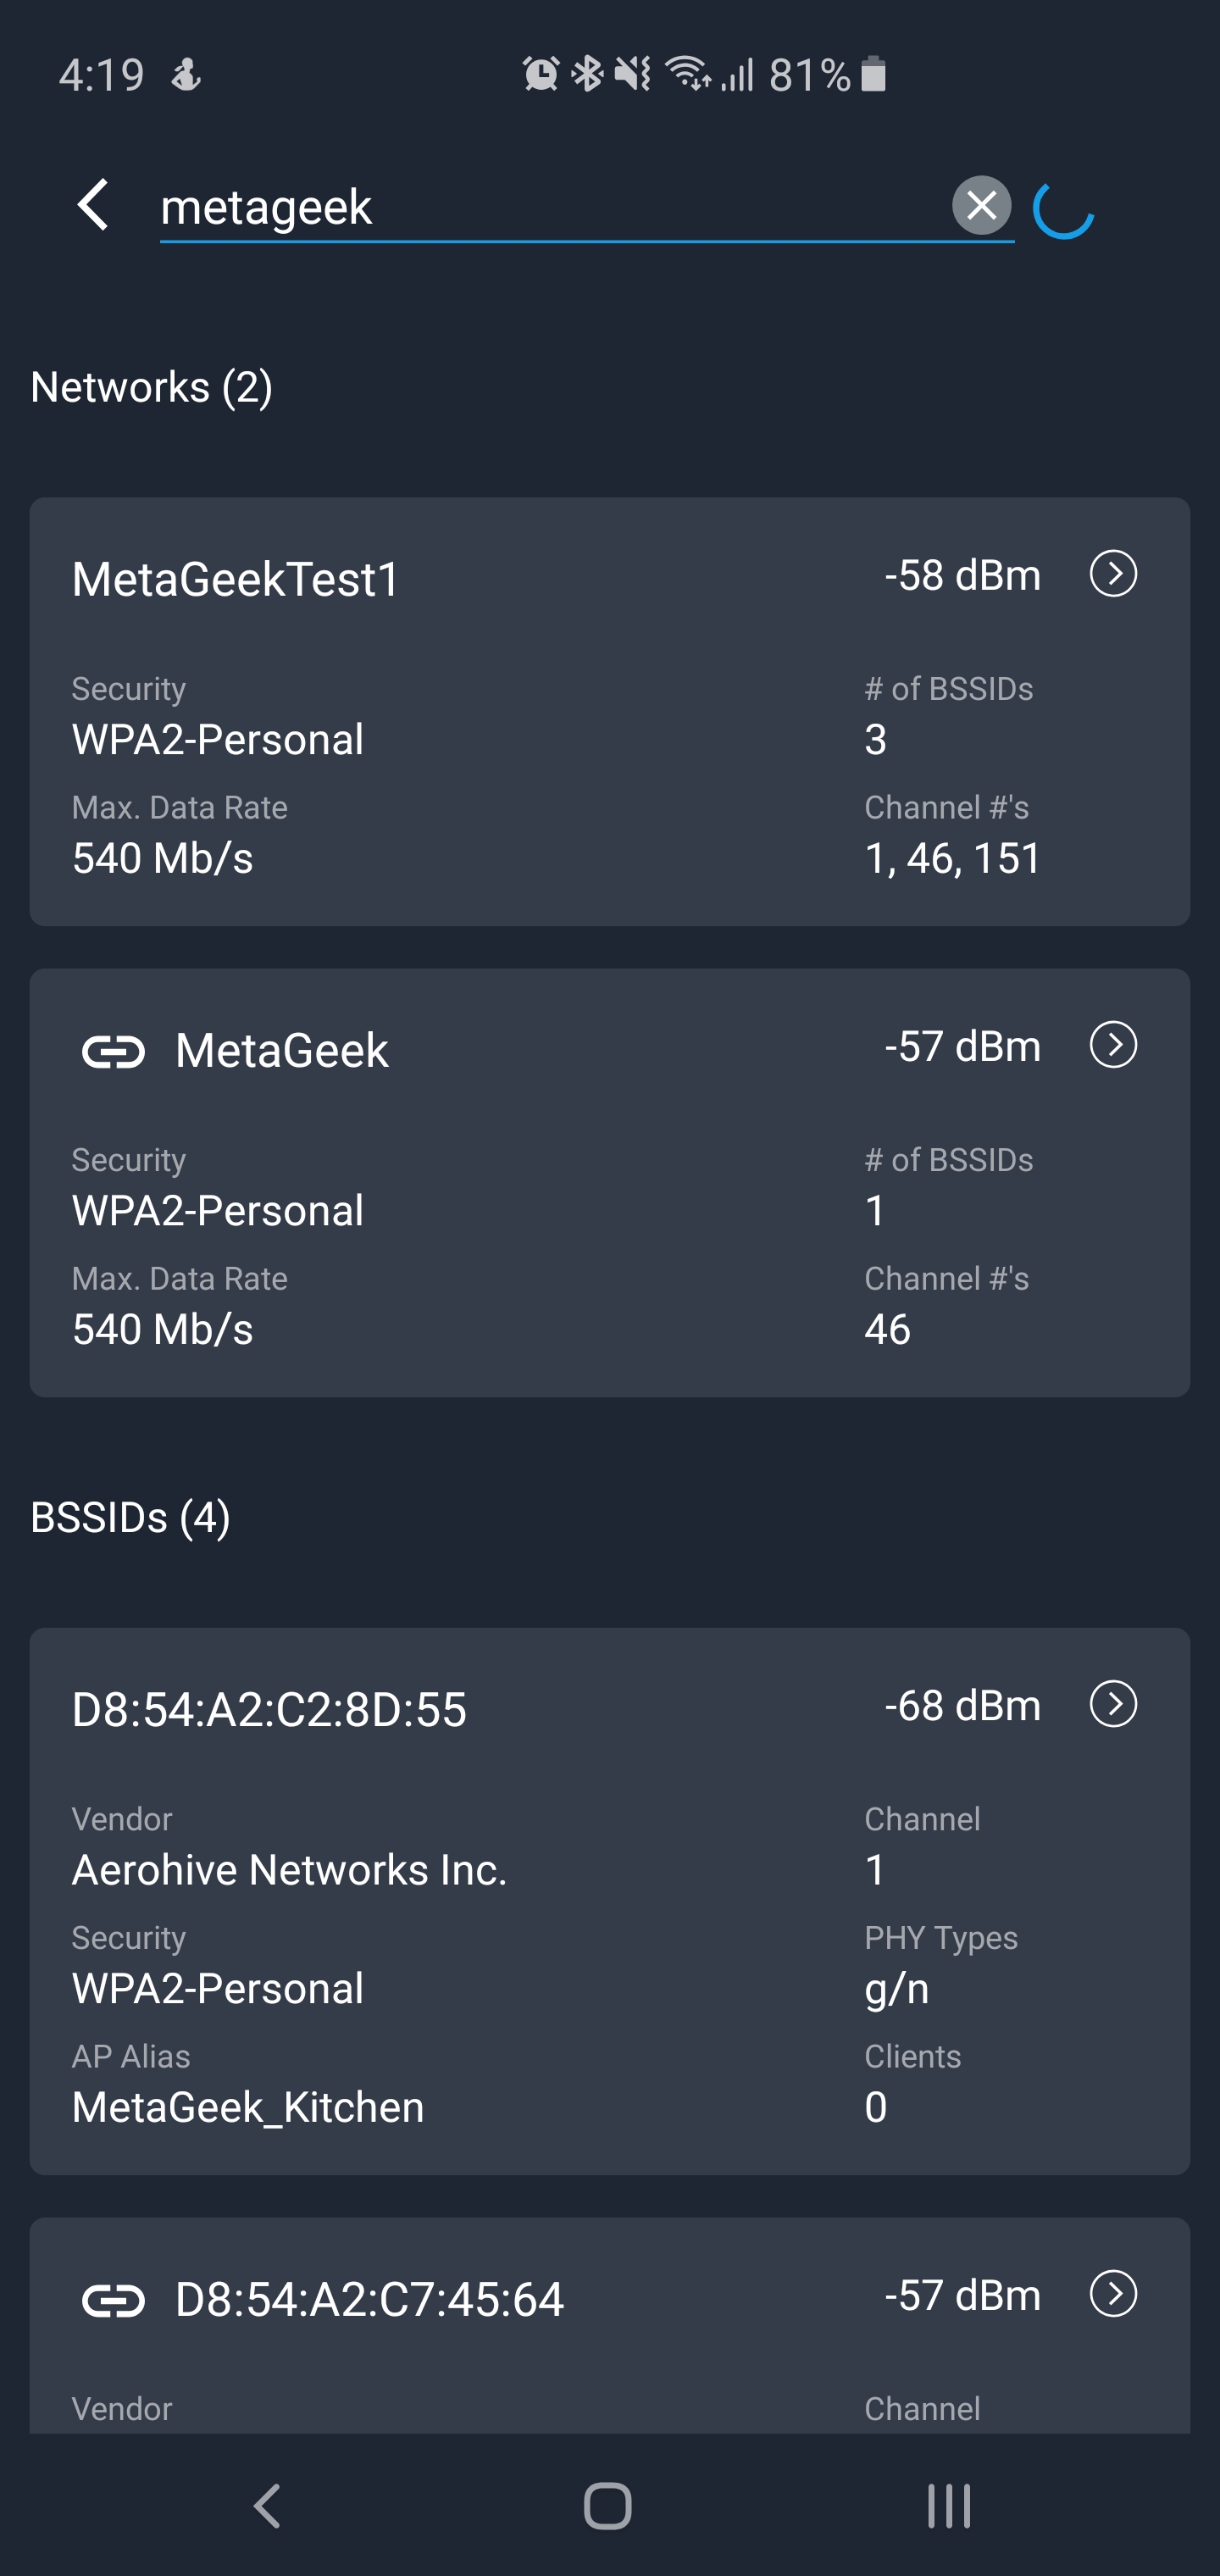This screenshot has height=2576, width=1220.
Task: Clear the metageek search text
Action: 981,206
